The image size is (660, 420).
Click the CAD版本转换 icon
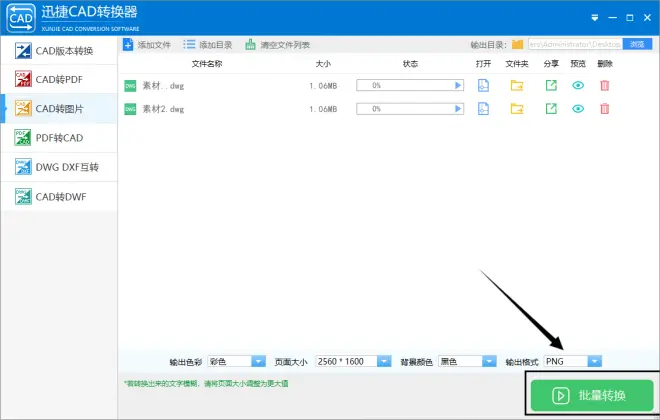23,51
